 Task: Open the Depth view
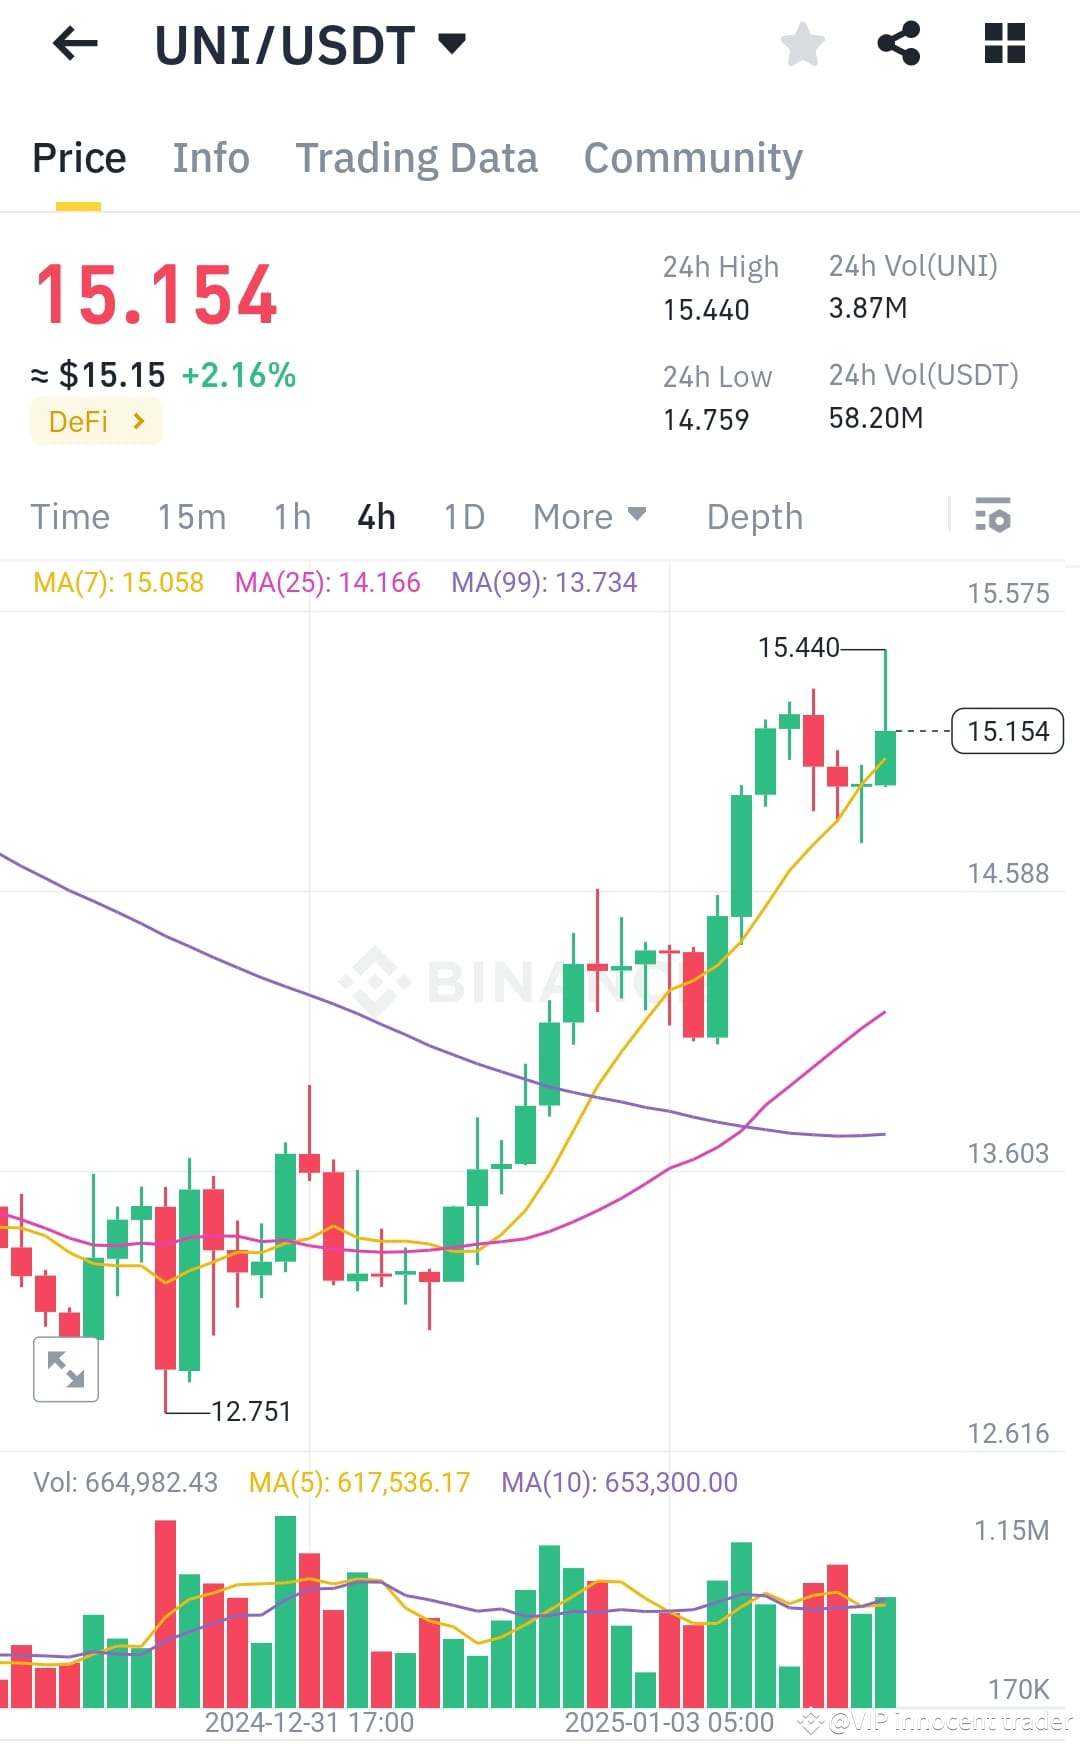[x=754, y=517]
